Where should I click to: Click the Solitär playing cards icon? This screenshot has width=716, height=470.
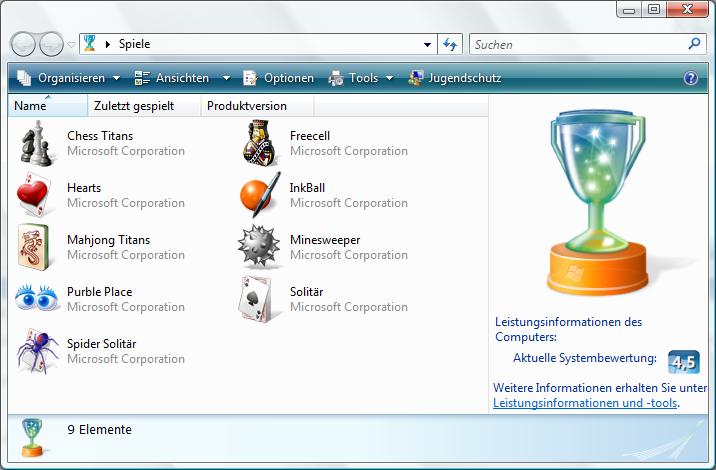(255, 299)
